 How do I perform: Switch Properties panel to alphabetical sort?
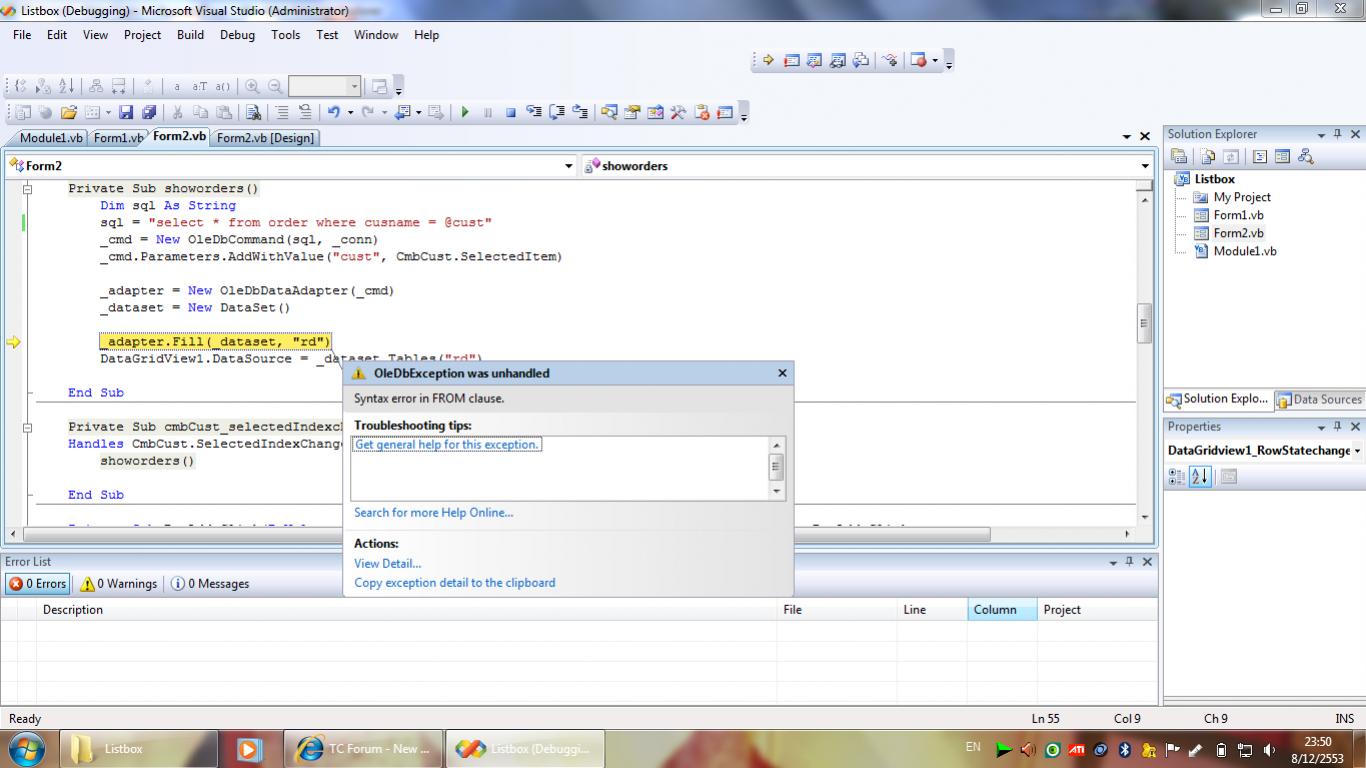1201,477
